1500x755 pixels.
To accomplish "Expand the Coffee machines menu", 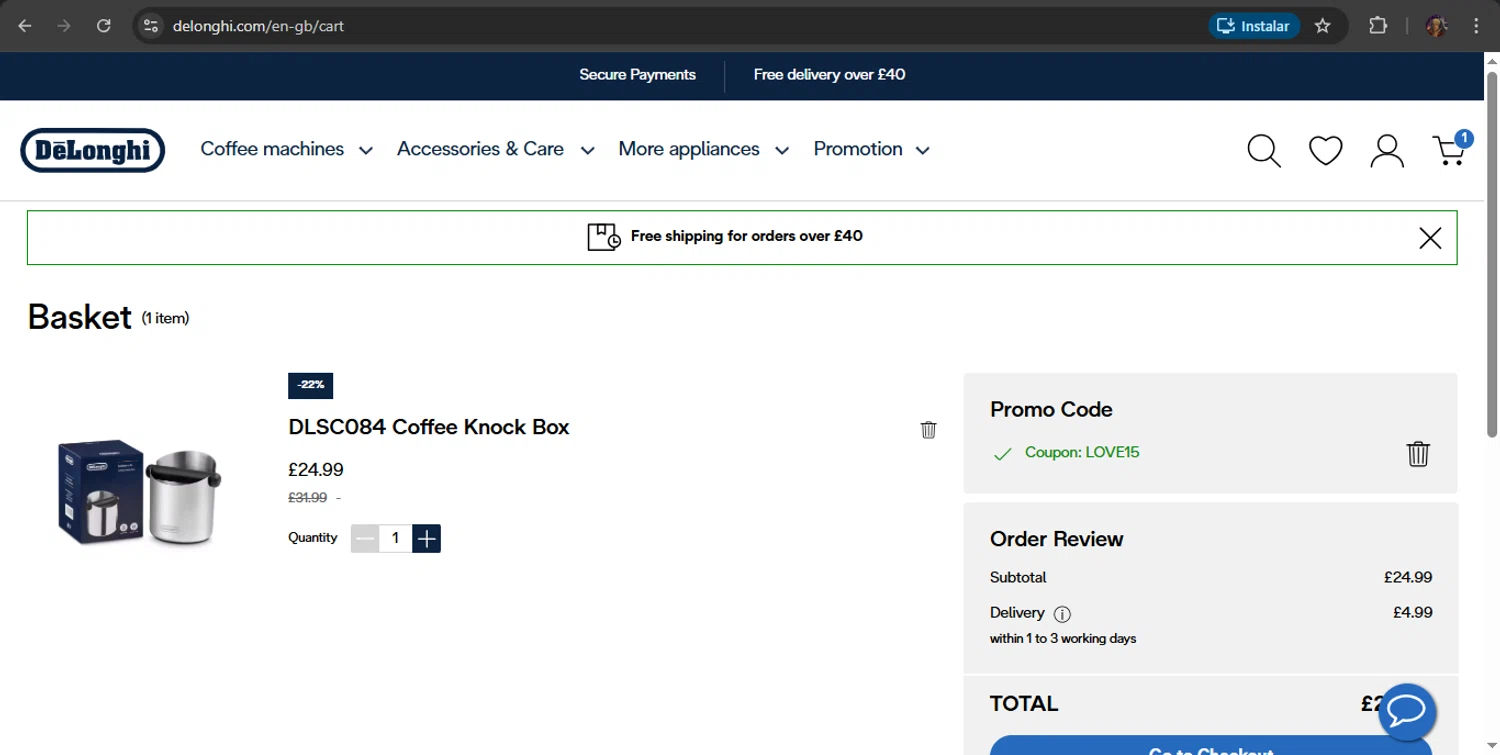I will click(x=286, y=149).
